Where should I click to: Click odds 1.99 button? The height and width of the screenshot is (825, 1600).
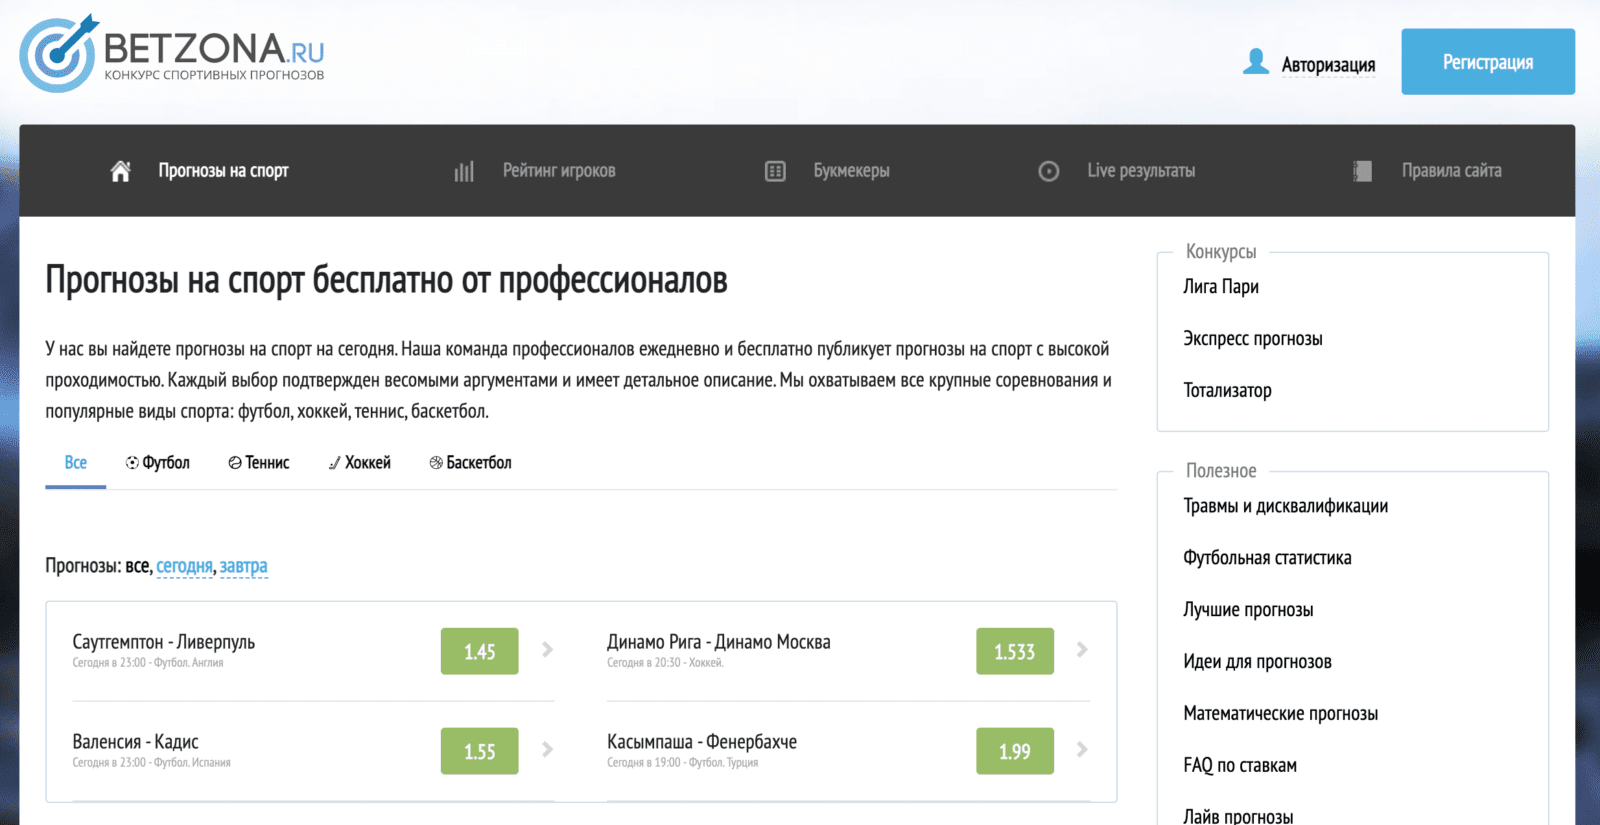pos(1014,751)
